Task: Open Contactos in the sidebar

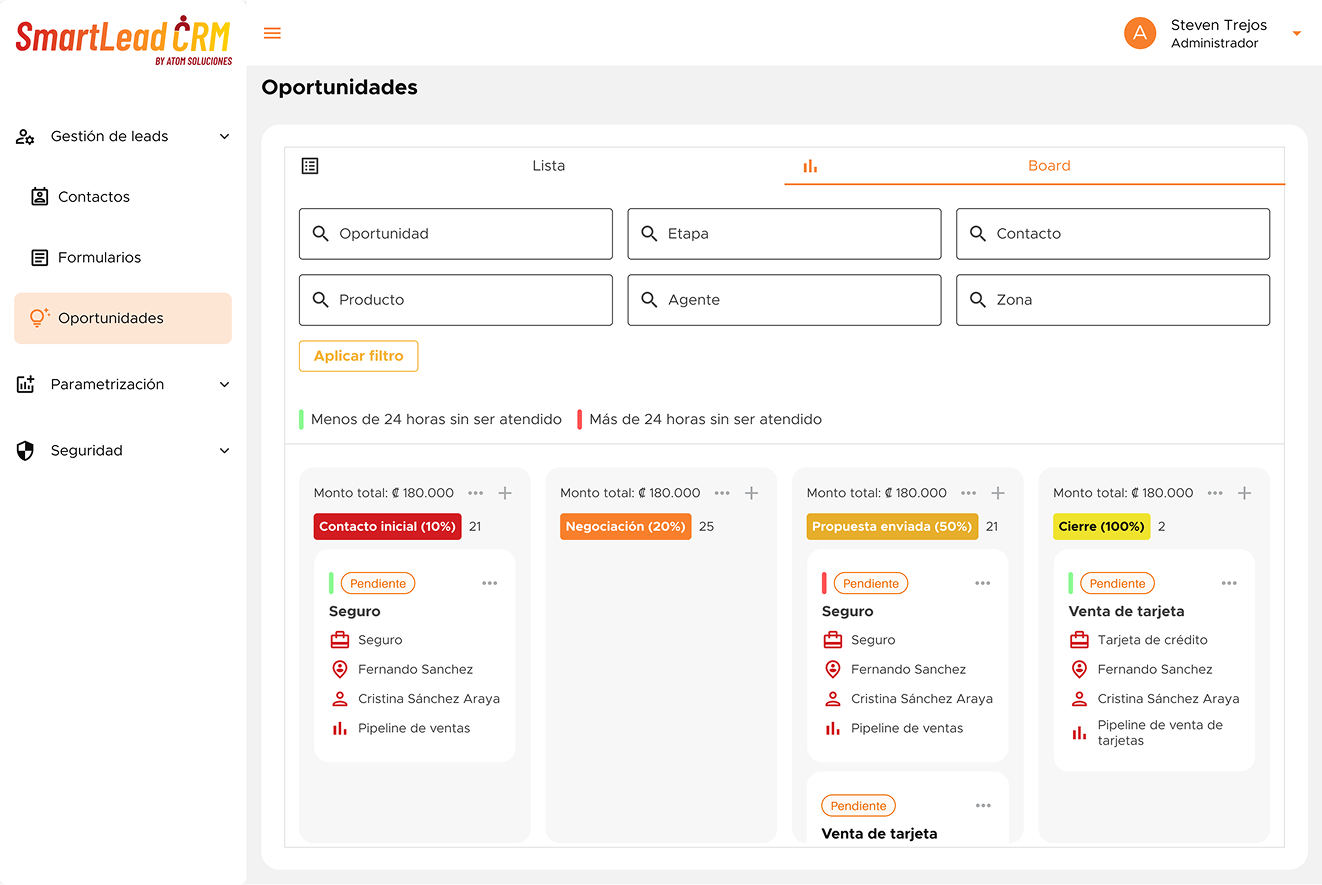Action: pyautogui.click(x=94, y=197)
